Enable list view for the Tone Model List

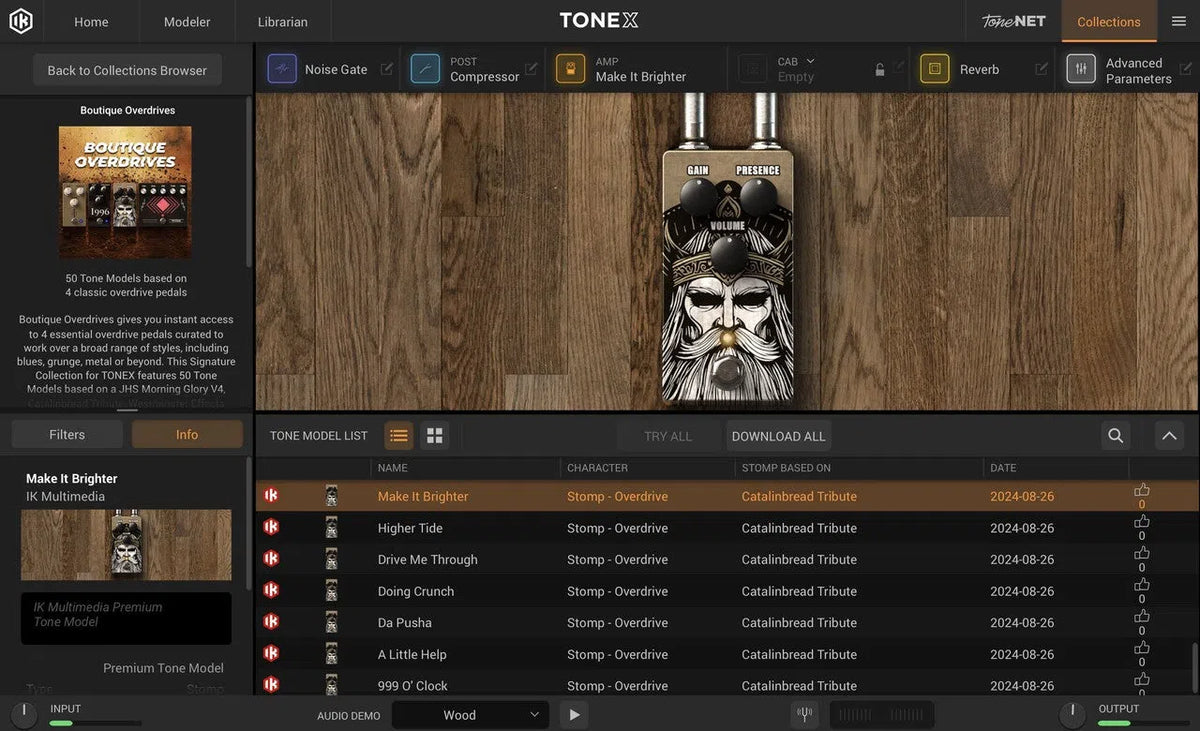click(399, 435)
